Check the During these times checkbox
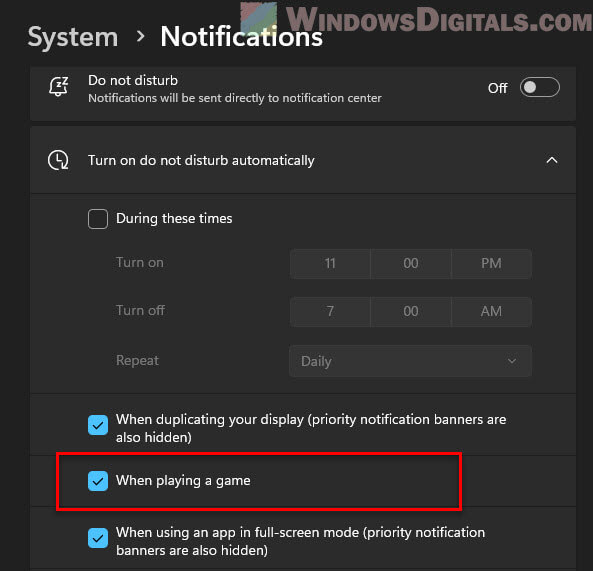 pos(98,219)
